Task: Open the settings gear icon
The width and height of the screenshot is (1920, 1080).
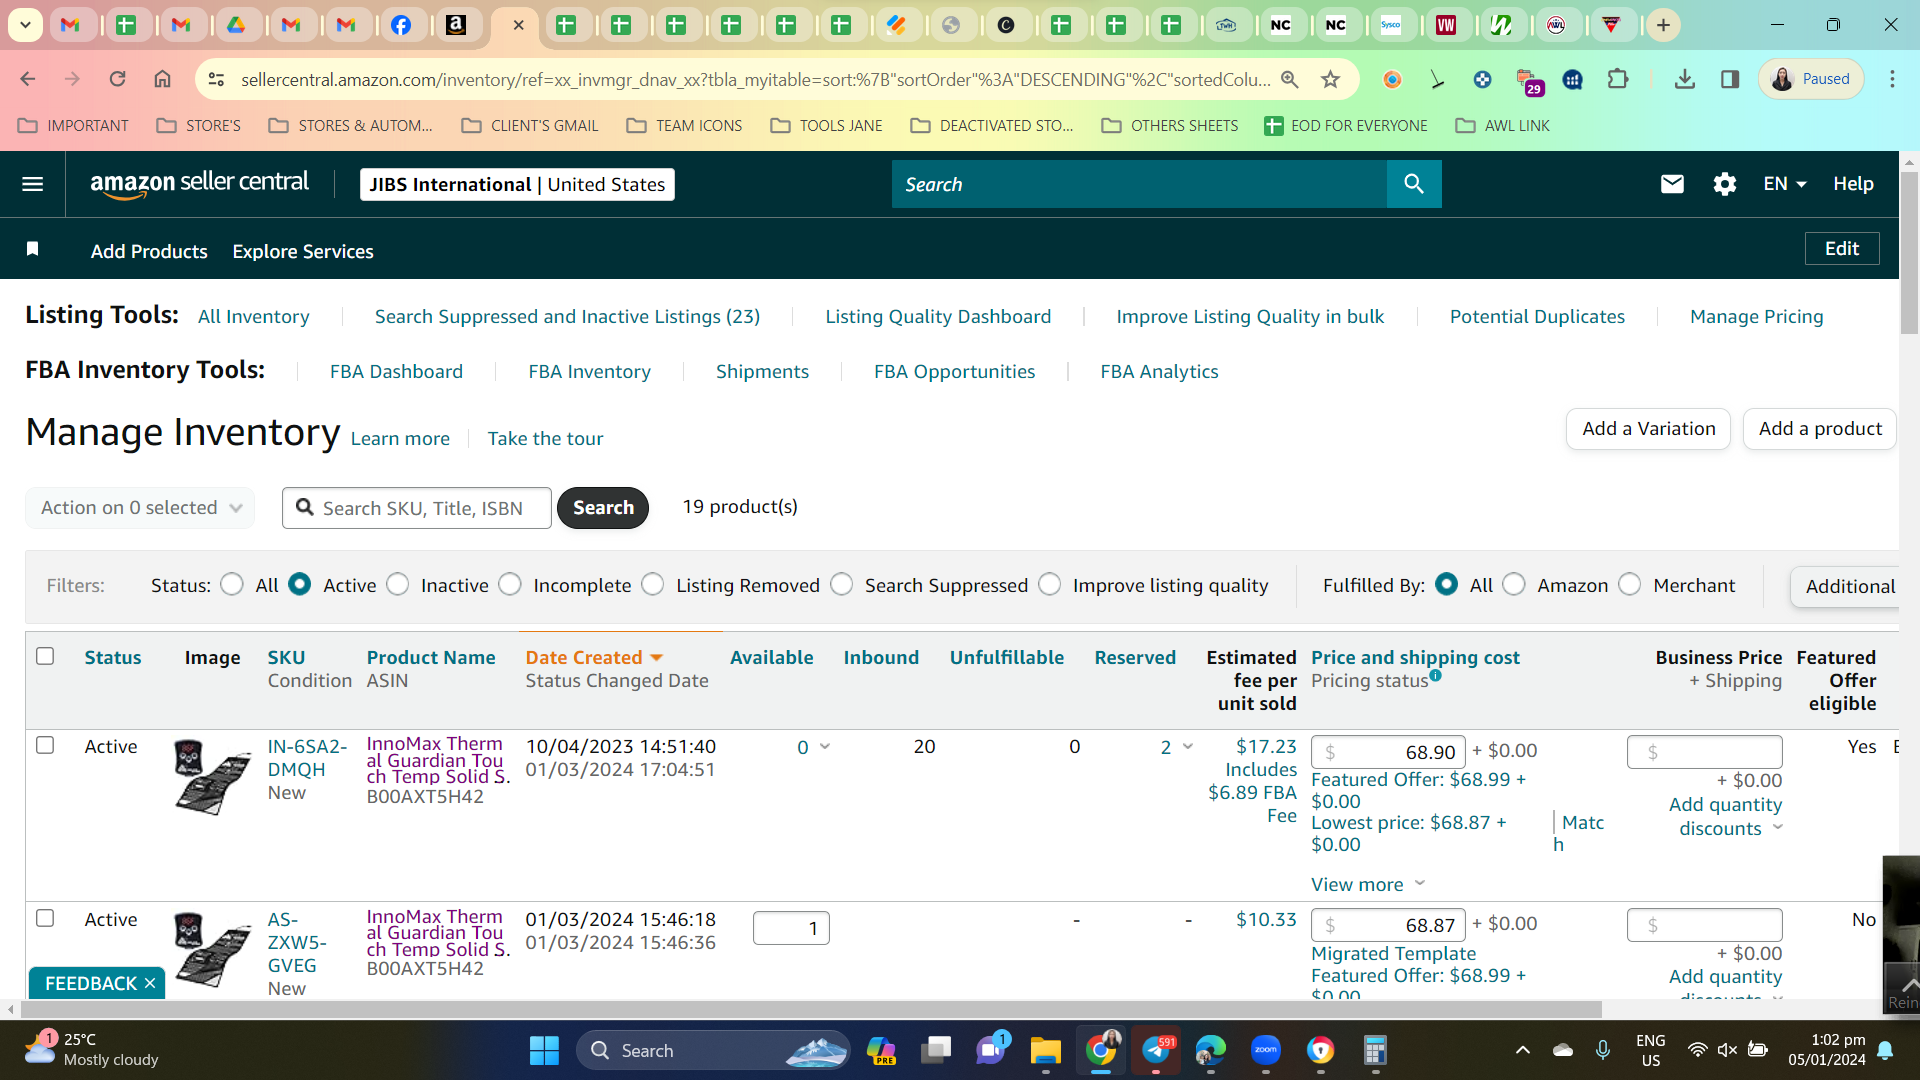Action: click(1725, 184)
